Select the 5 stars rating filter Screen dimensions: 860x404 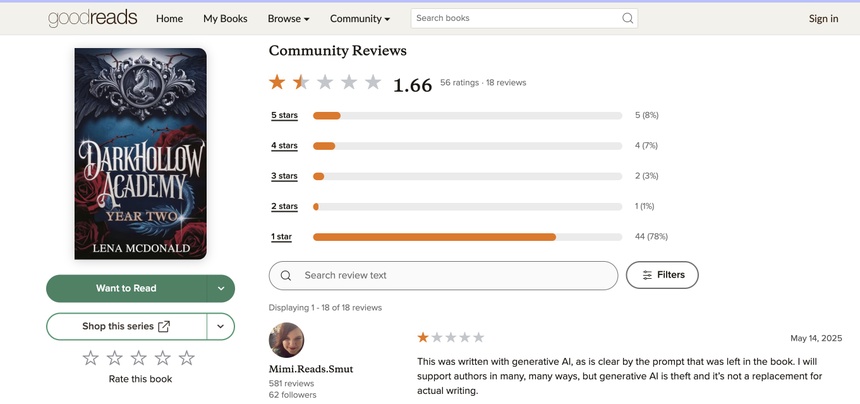tap(285, 115)
